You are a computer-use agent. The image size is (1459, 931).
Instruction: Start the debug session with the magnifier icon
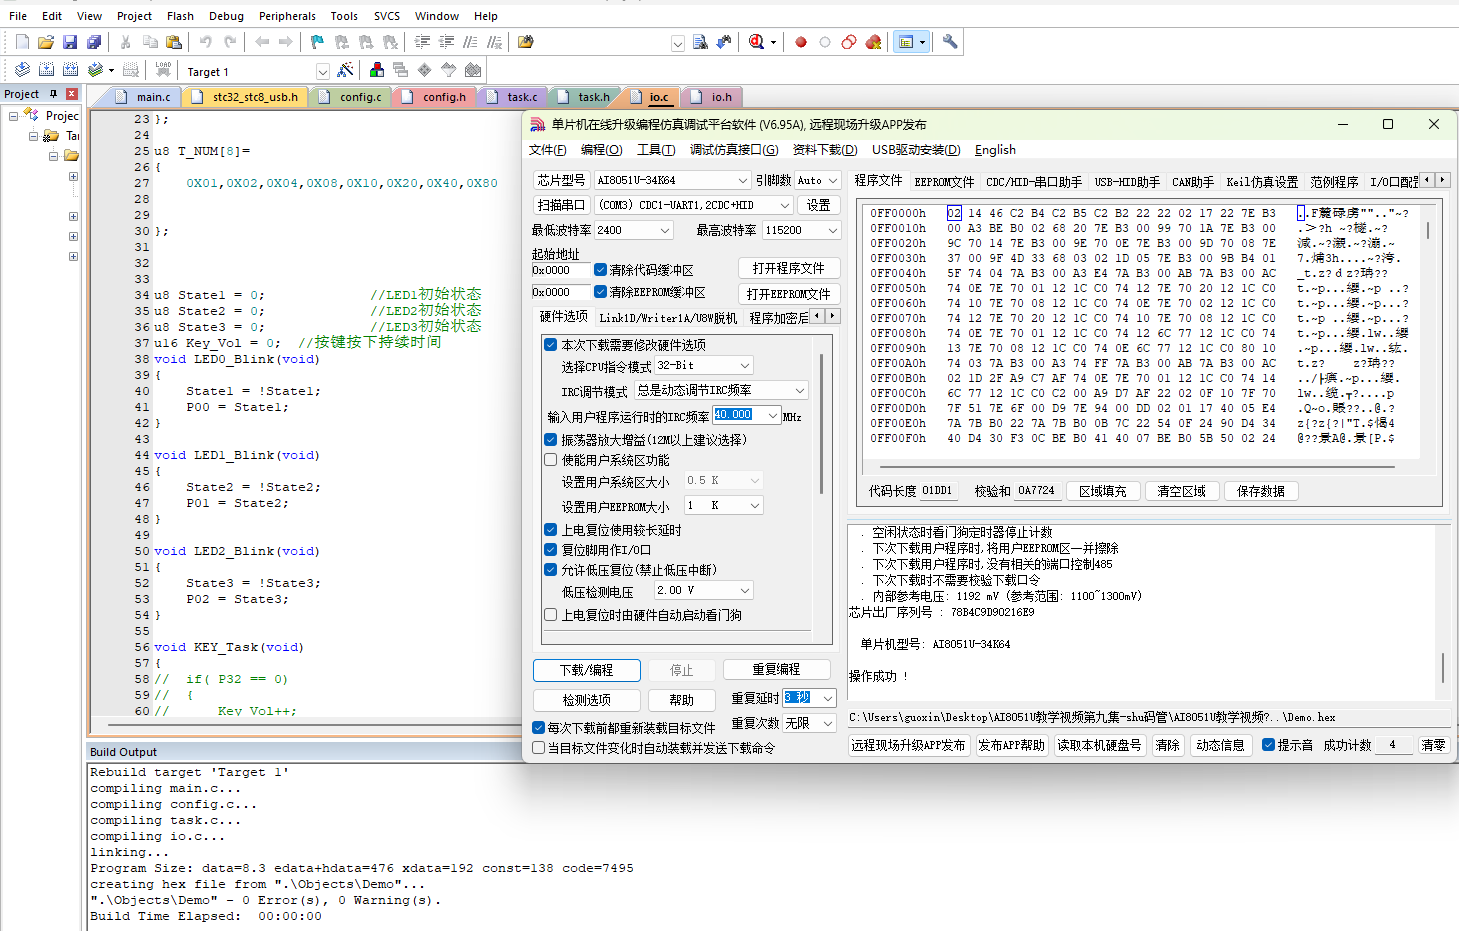(757, 42)
